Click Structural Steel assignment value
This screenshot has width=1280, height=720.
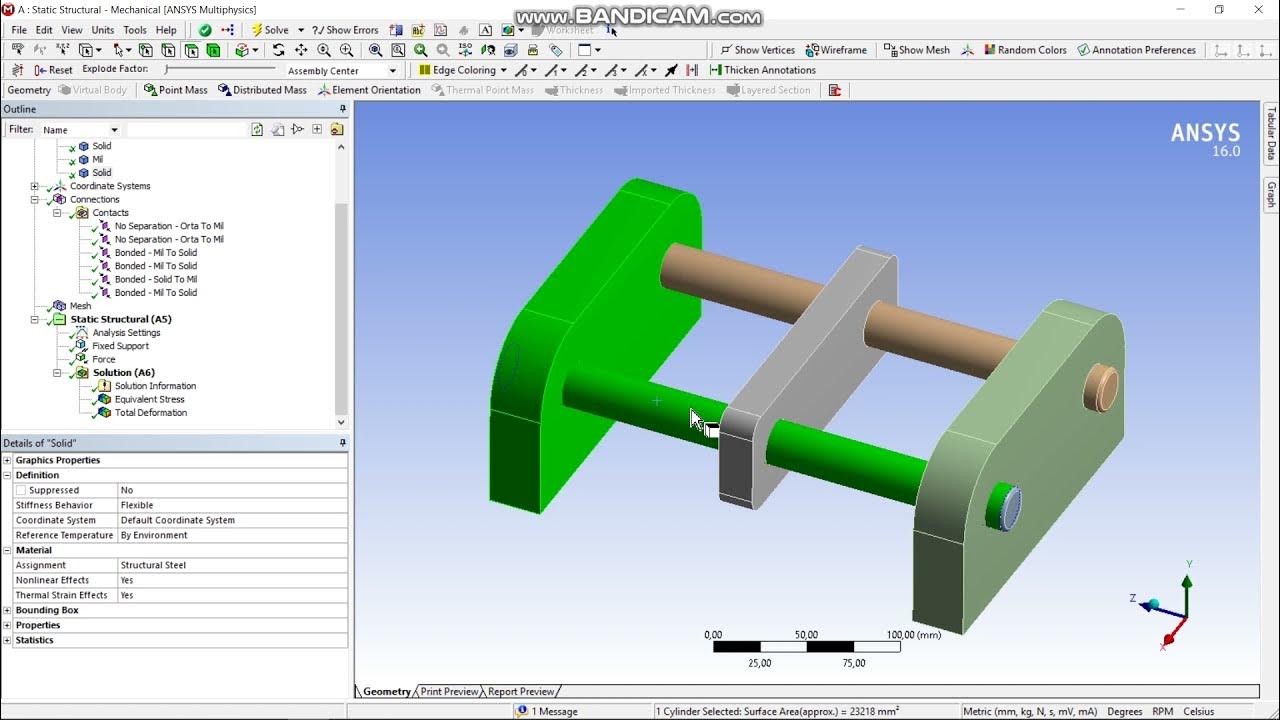[153, 565]
